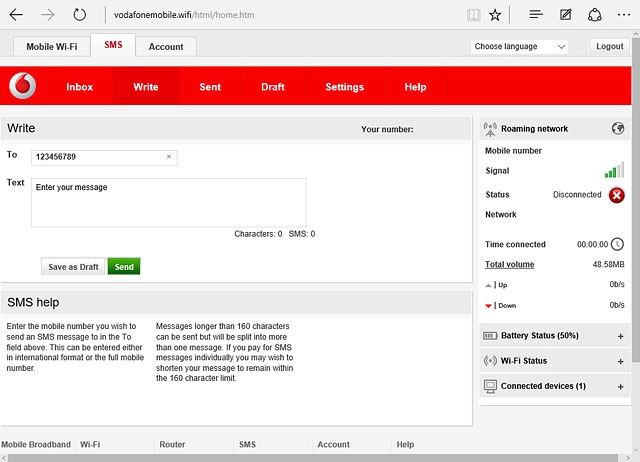The height and width of the screenshot is (462, 640).
Task: Expand the Connected devices section
Action: point(620,386)
